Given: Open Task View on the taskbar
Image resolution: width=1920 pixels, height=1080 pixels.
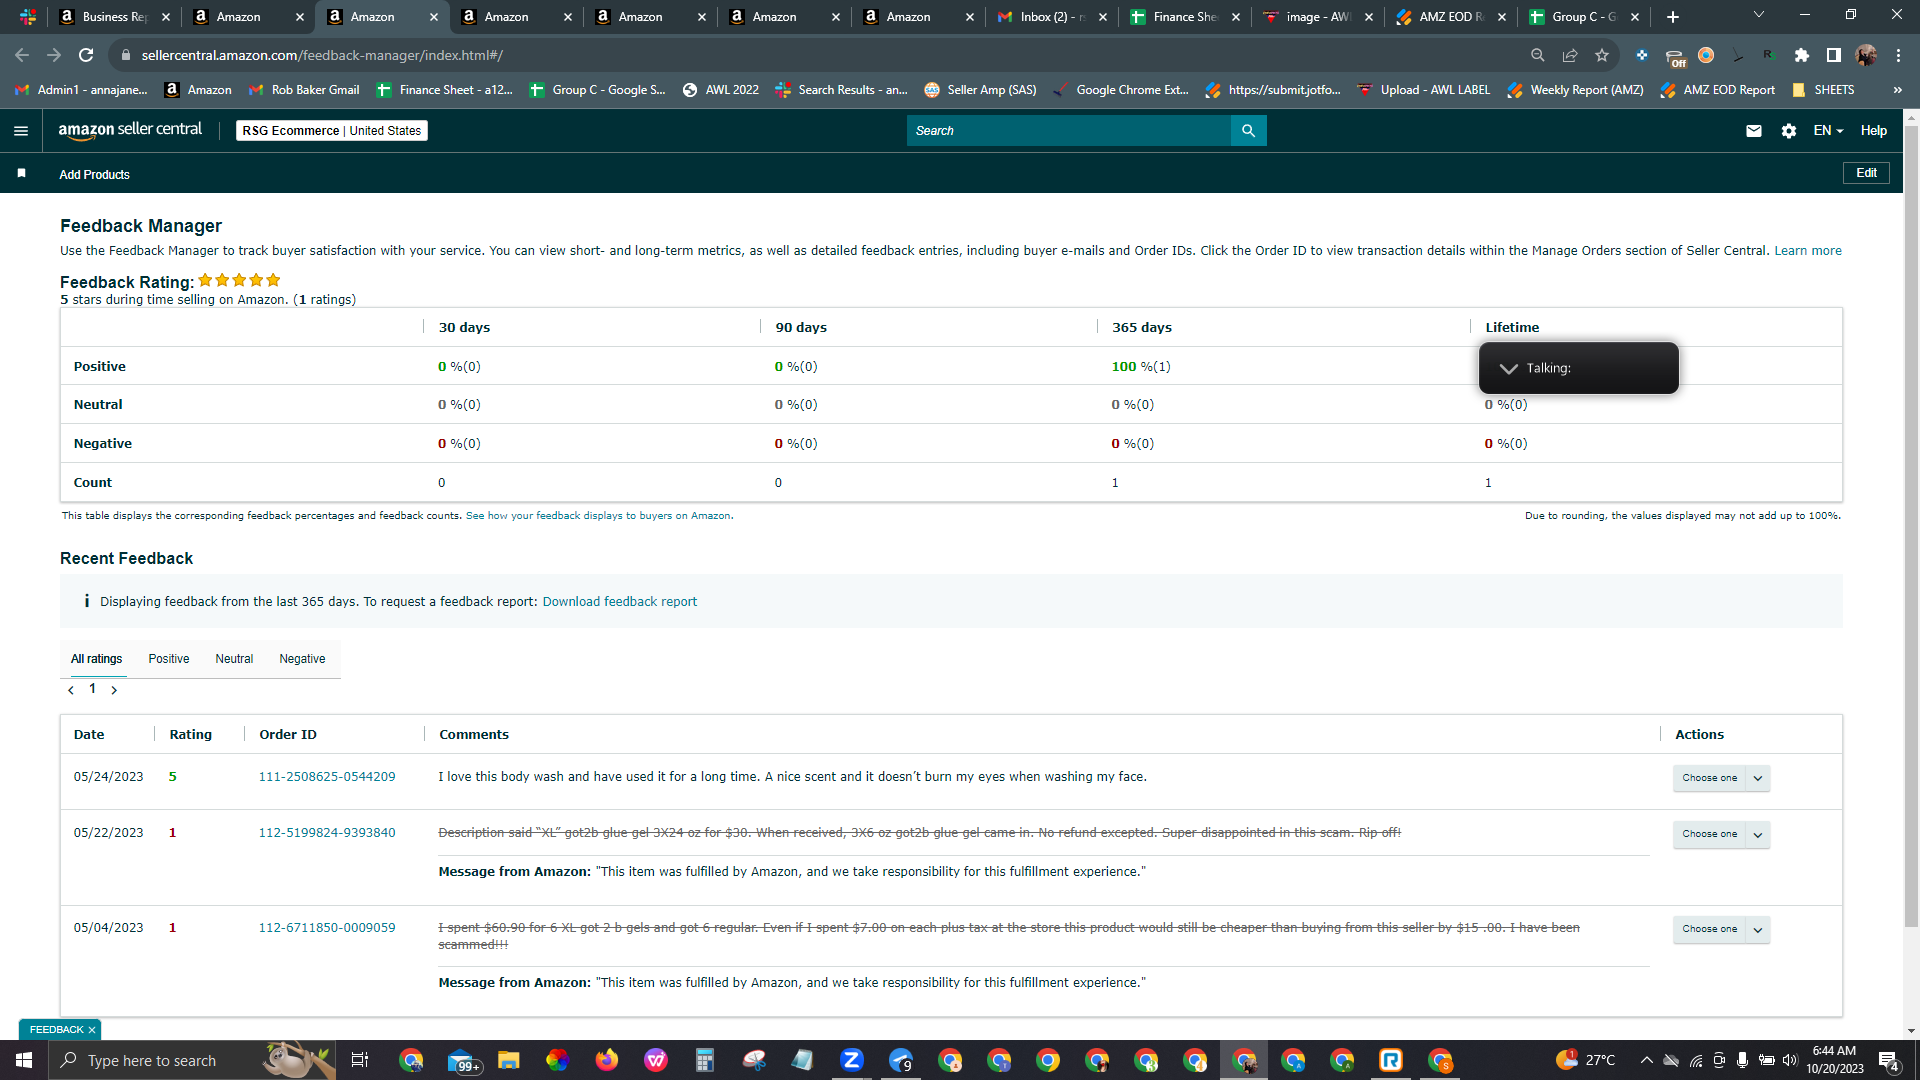Looking at the screenshot, I should click(x=360, y=1060).
